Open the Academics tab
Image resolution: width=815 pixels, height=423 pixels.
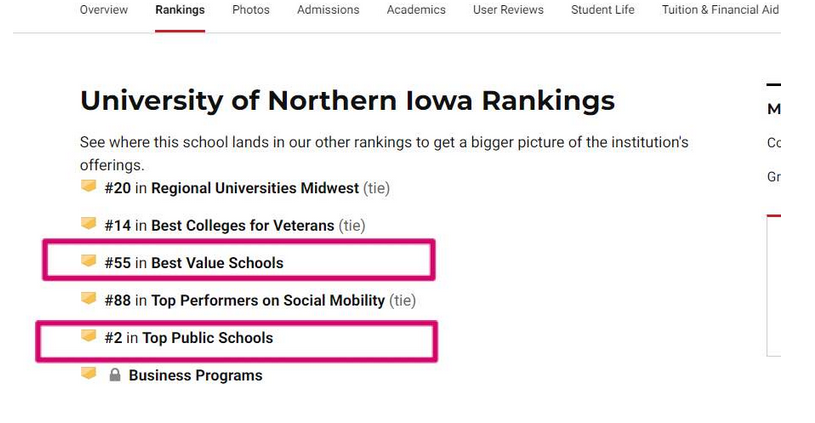(x=416, y=10)
